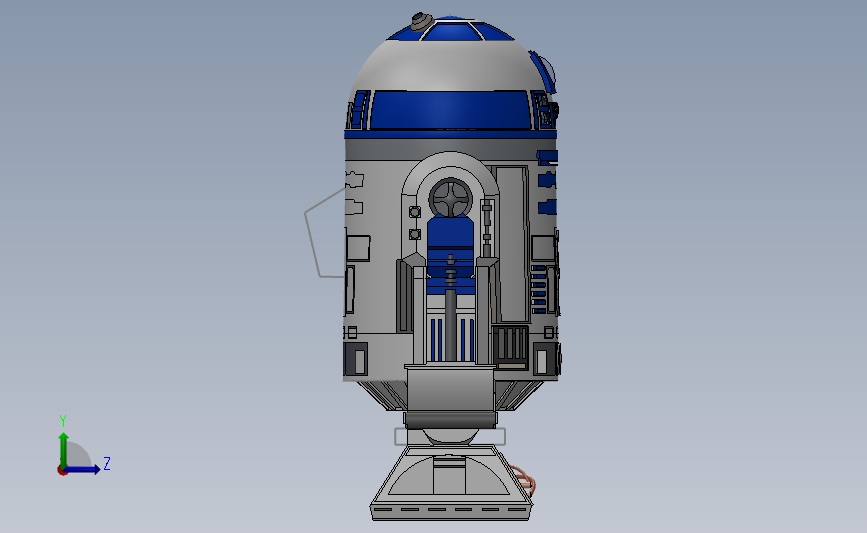Select the dark vertical rod in the center column
This screenshot has height=533, width=867.
(451, 325)
